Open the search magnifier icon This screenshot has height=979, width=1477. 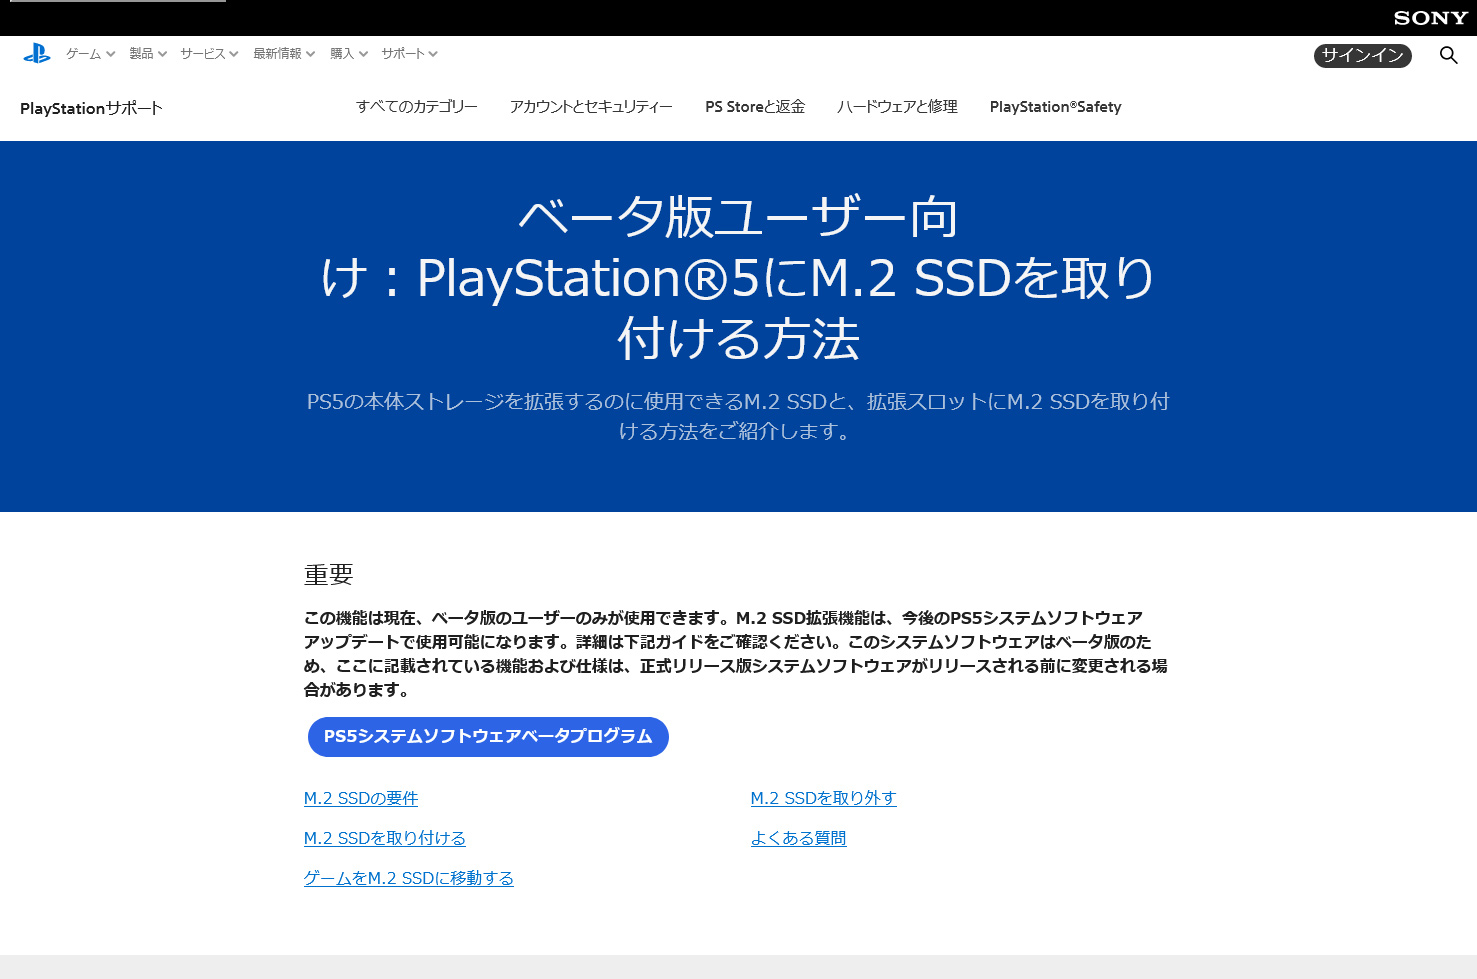point(1448,55)
